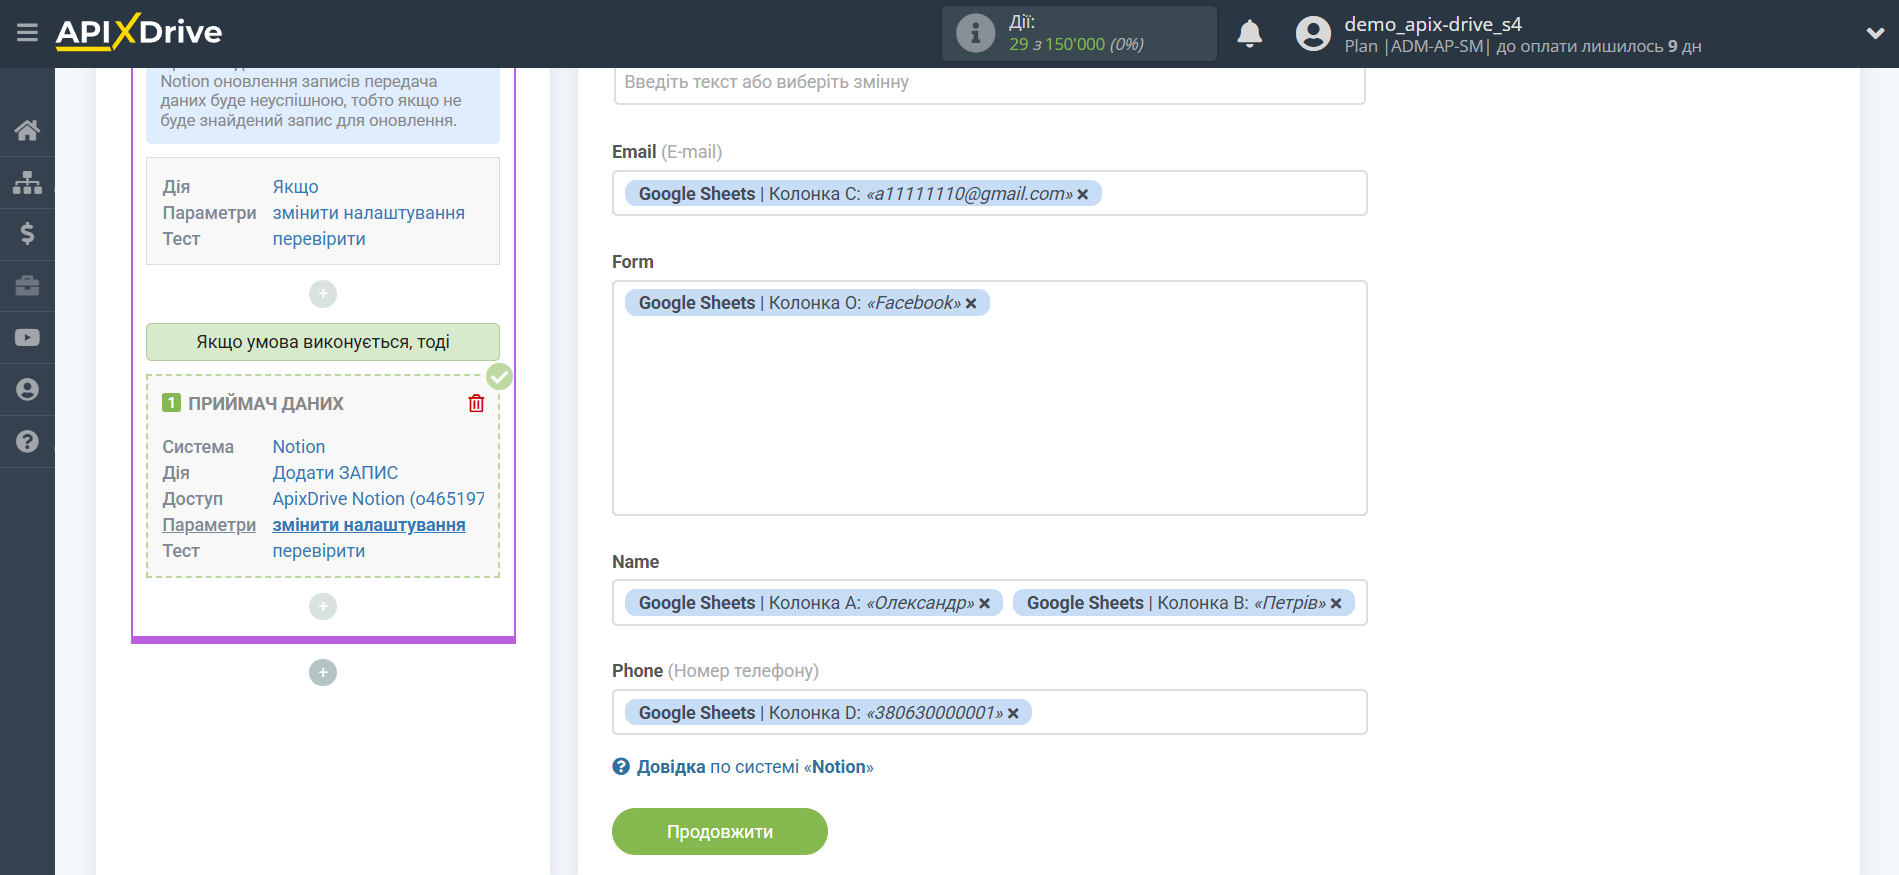Open the hamburger menu
Screen dimensions: 1899x875
[x=27, y=33]
